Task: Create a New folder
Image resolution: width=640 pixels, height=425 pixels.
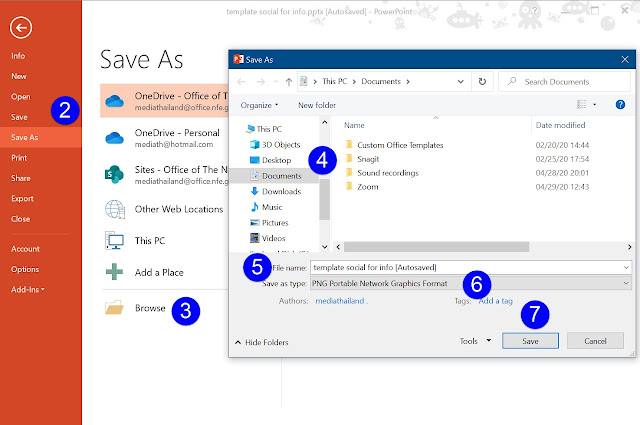Action: tap(317, 105)
